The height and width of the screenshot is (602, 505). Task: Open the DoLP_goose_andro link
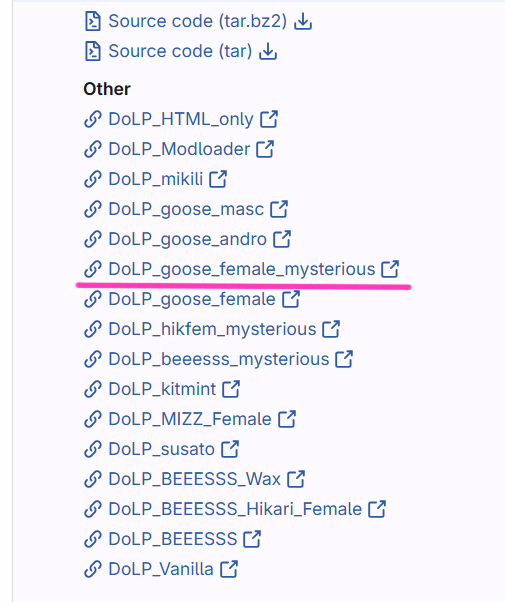(x=187, y=239)
